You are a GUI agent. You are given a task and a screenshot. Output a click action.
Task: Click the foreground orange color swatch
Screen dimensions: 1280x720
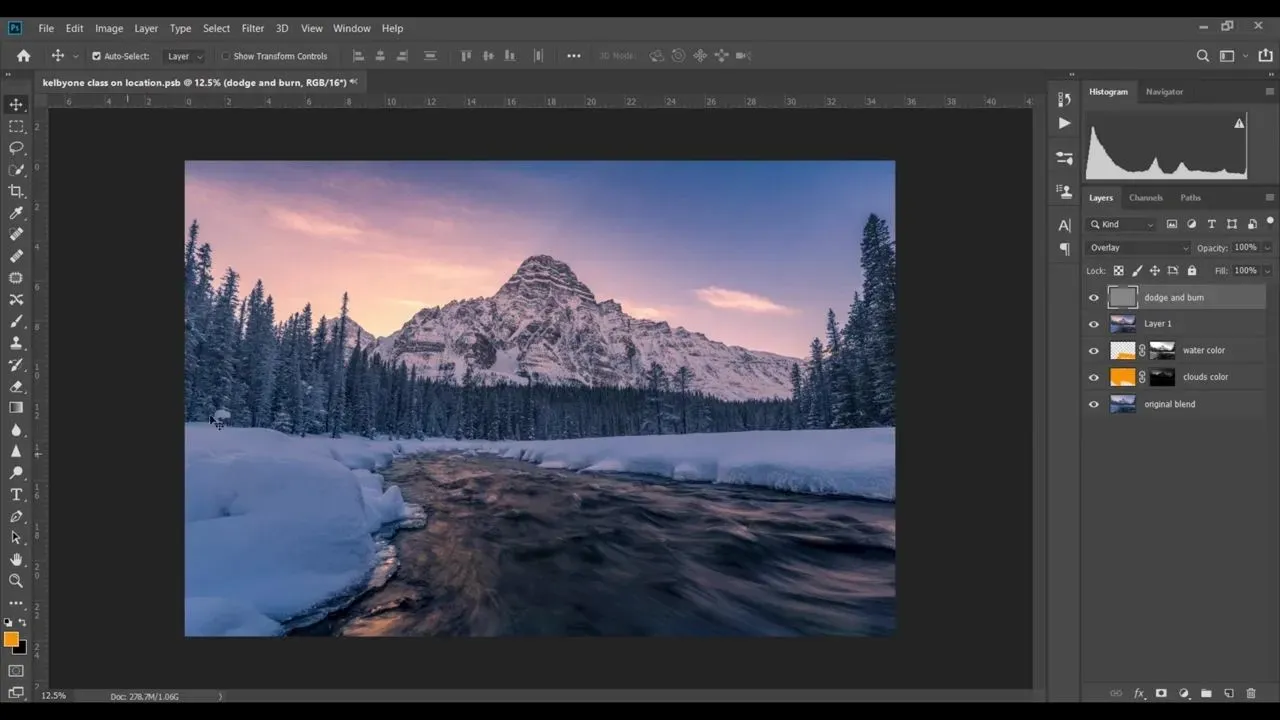click(x=10, y=639)
